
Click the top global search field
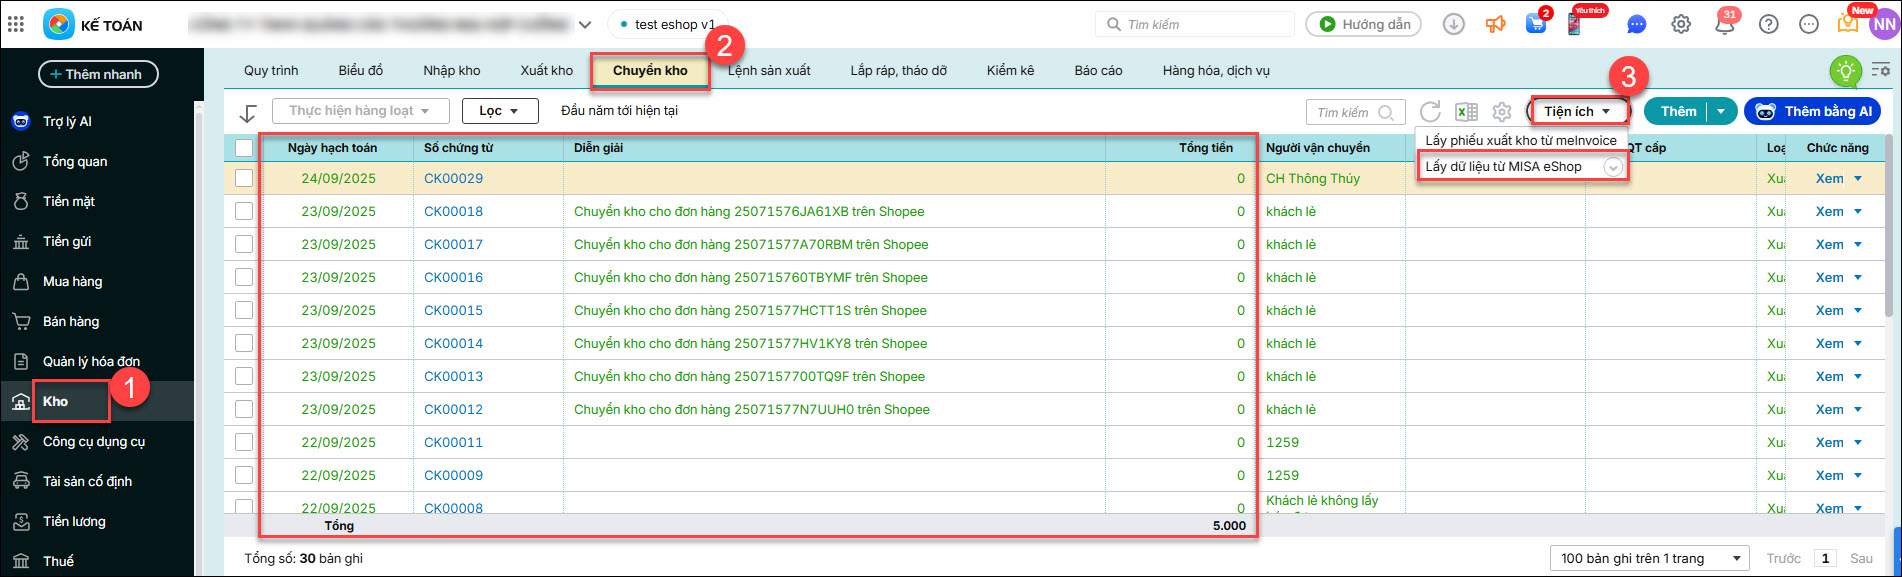click(x=1195, y=25)
